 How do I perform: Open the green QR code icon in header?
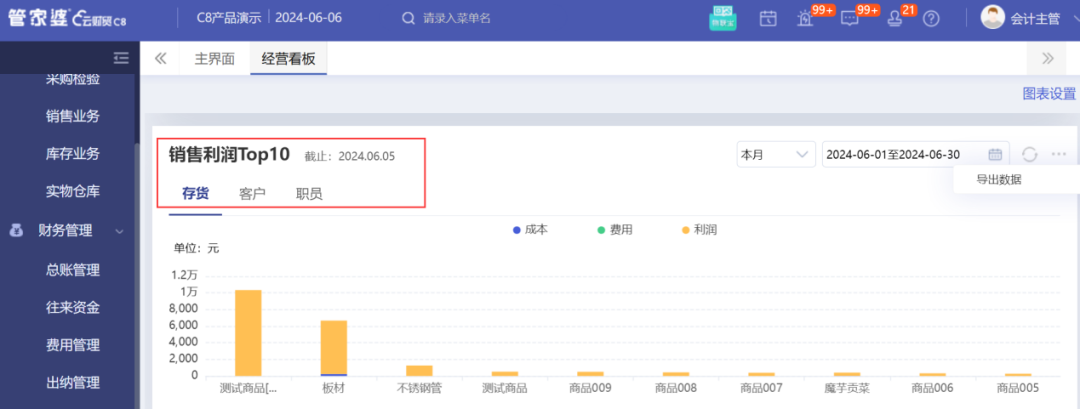tap(723, 18)
